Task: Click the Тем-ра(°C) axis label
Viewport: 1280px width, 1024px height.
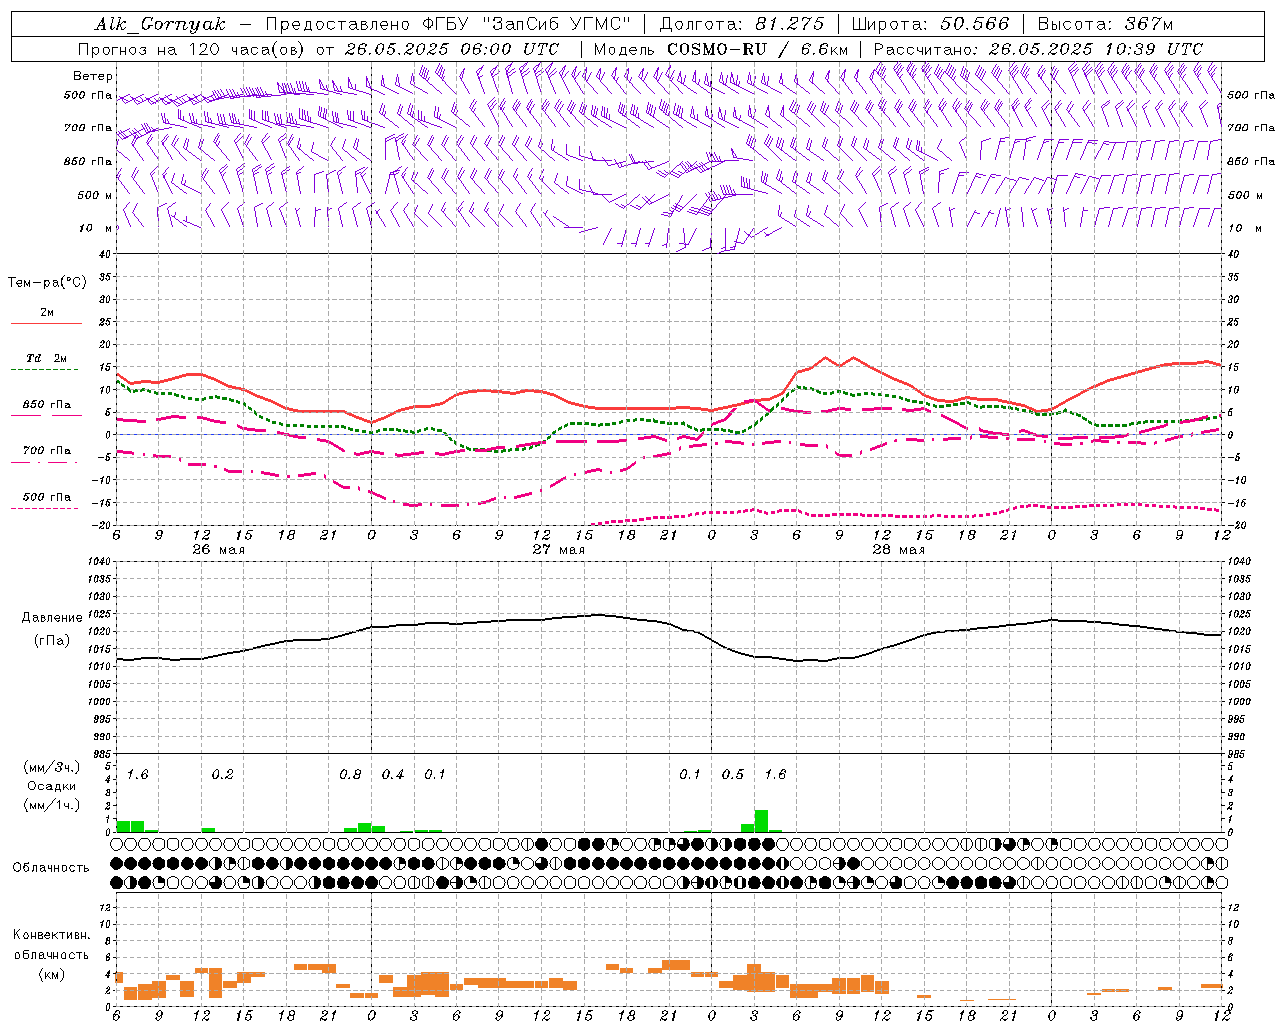Action: (x=47, y=282)
